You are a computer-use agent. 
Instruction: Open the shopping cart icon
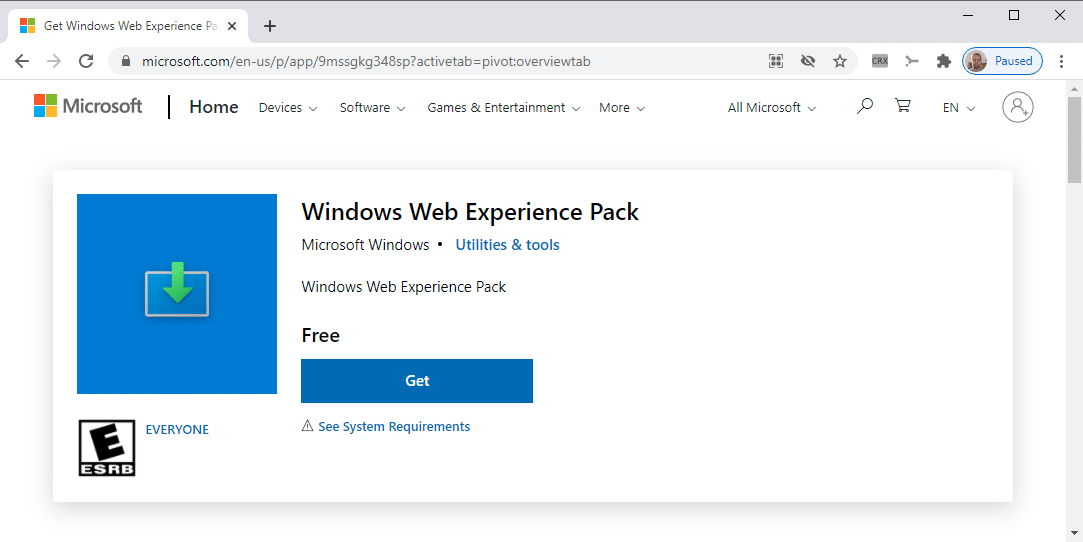[903, 106]
